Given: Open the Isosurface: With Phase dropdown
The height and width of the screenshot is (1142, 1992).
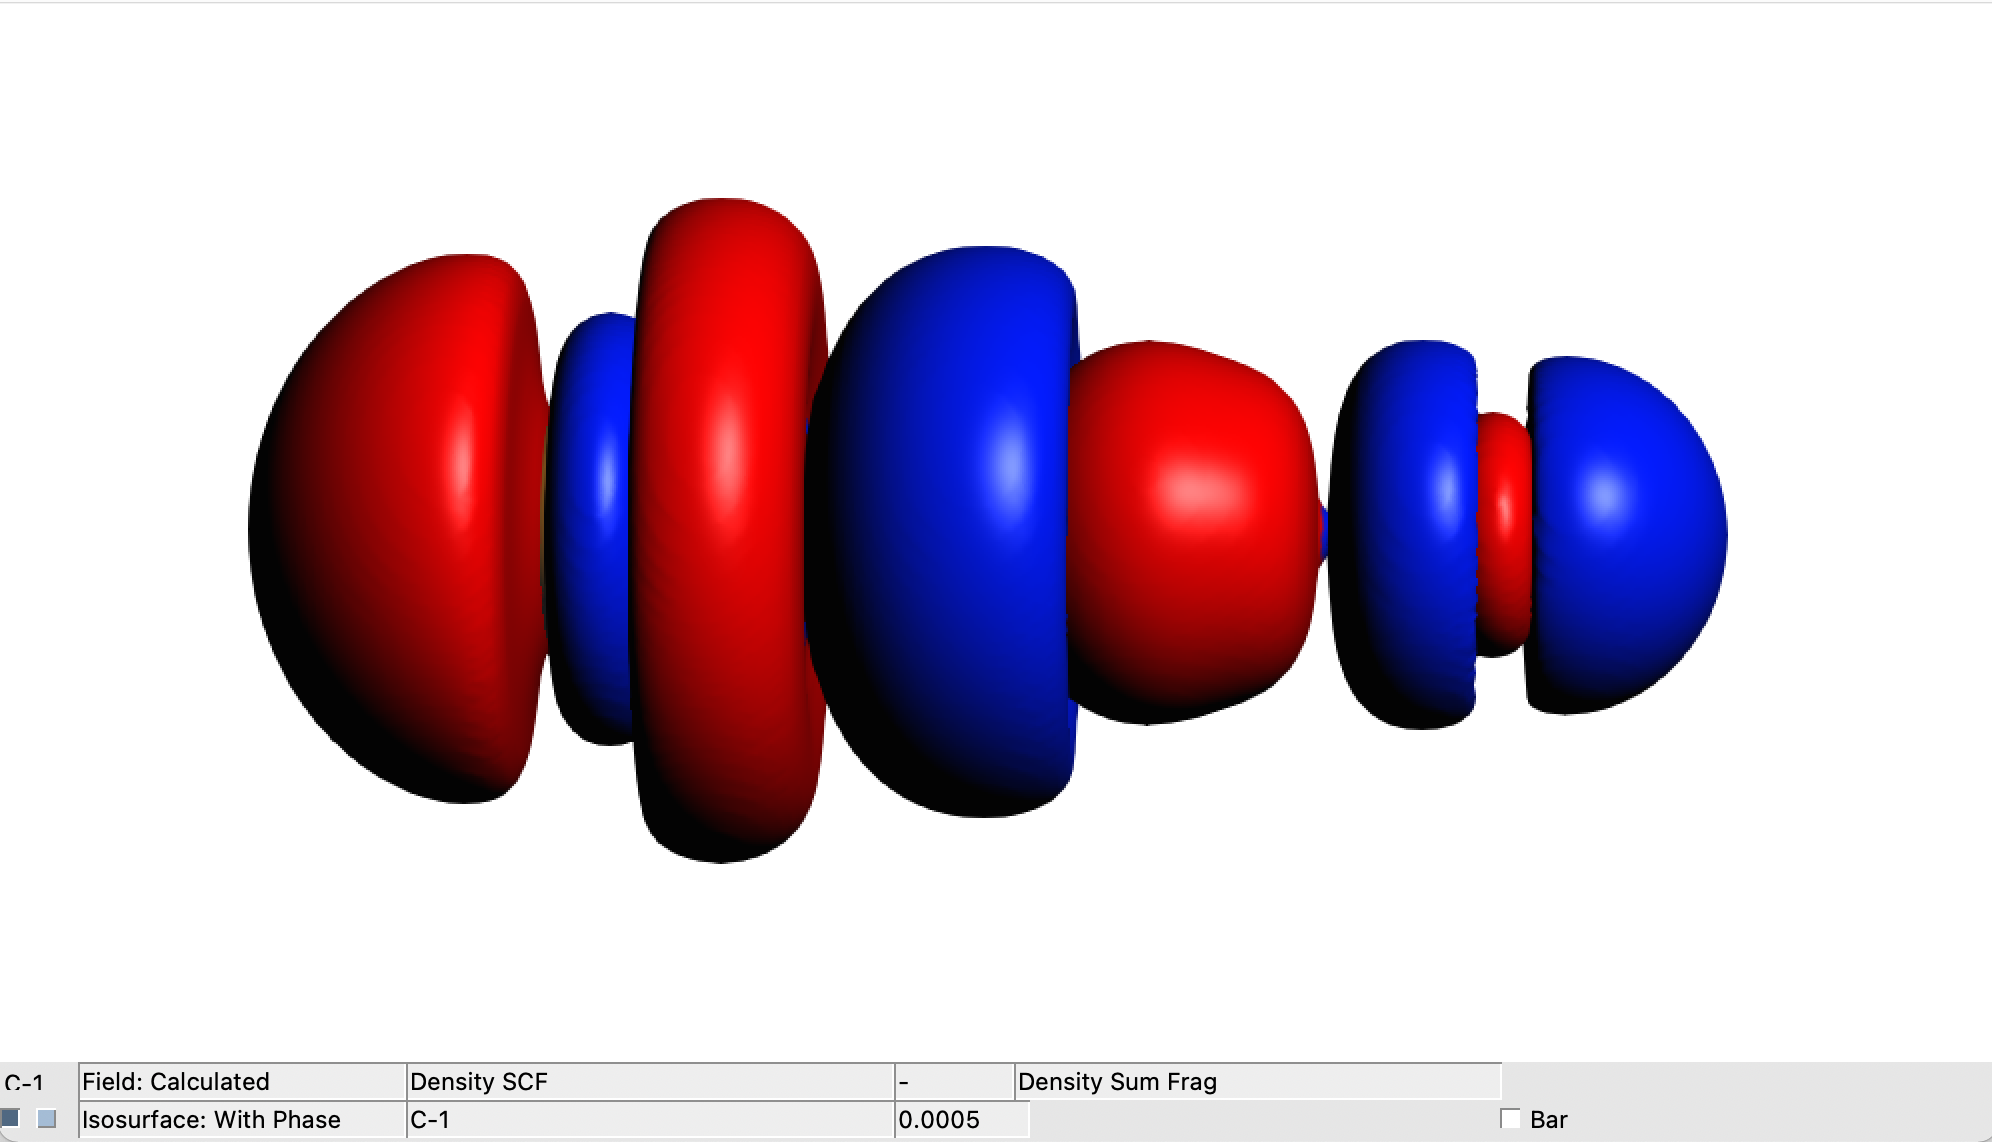Looking at the screenshot, I should 242,1120.
